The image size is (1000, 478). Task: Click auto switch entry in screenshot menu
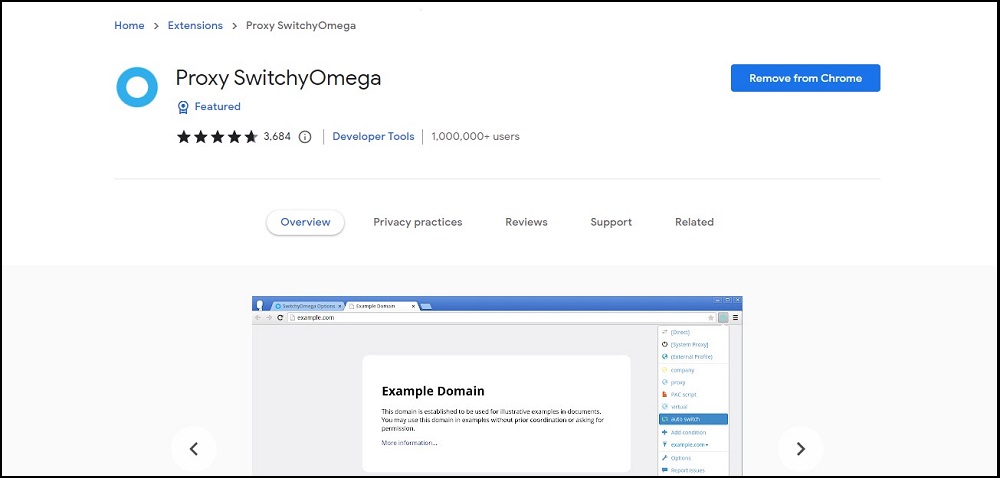pyautogui.click(x=693, y=419)
